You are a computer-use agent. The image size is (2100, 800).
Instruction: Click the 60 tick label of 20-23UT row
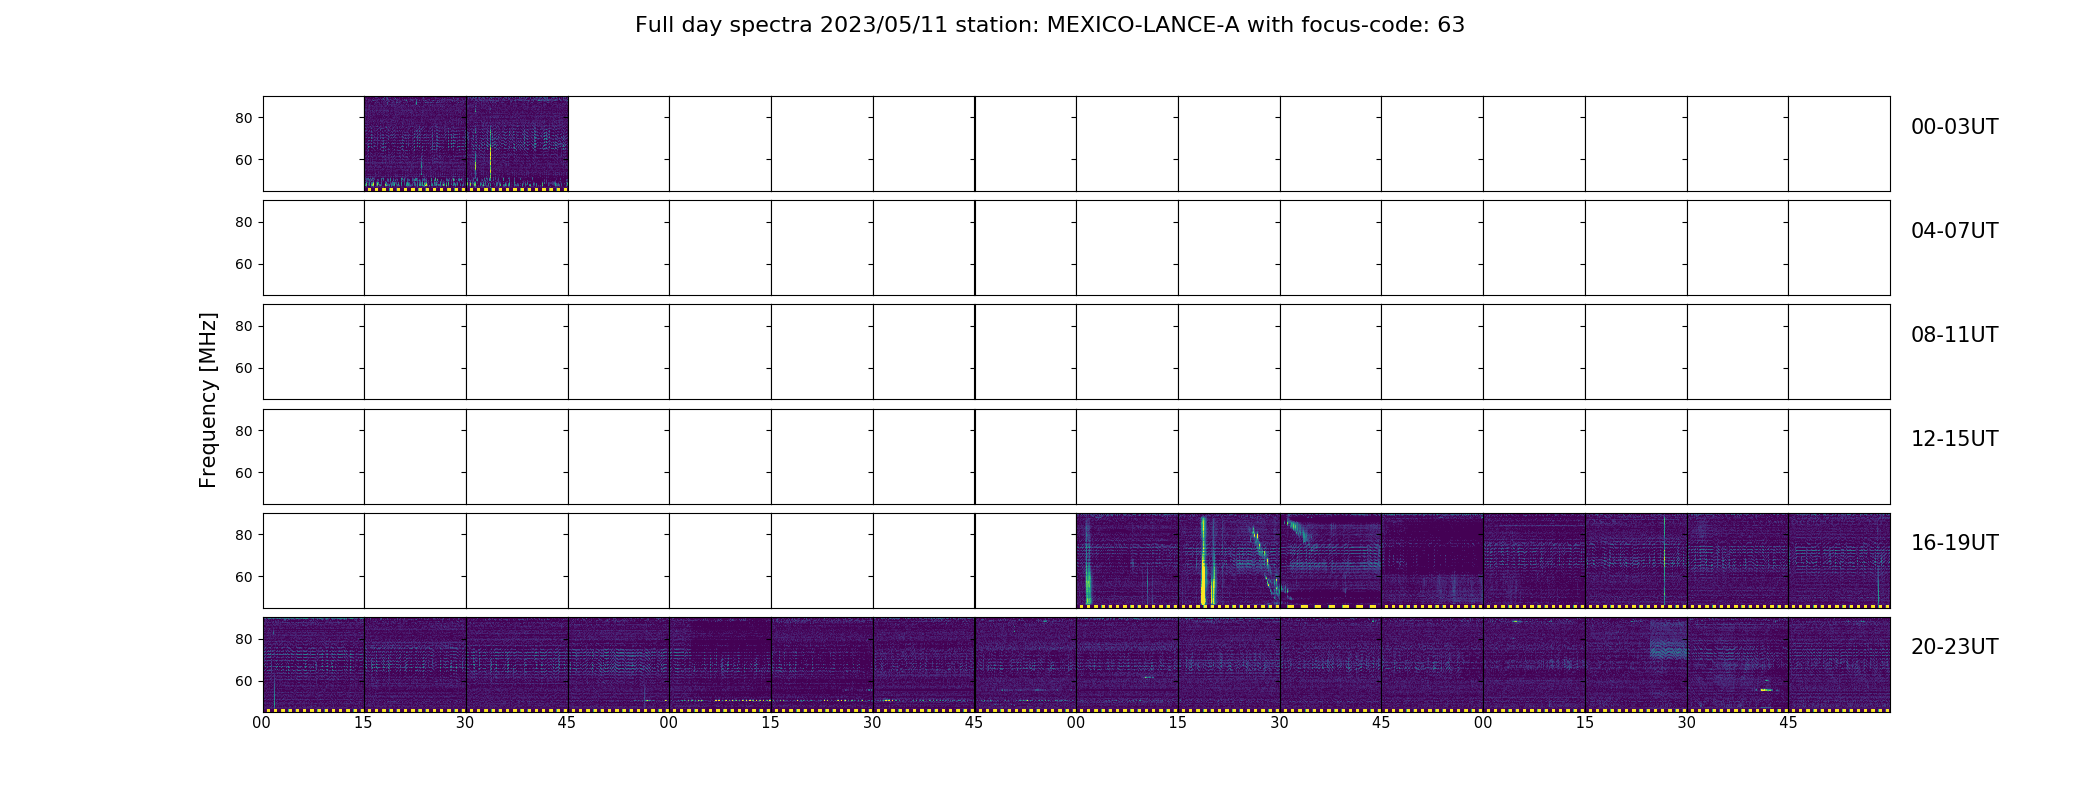pos(244,681)
